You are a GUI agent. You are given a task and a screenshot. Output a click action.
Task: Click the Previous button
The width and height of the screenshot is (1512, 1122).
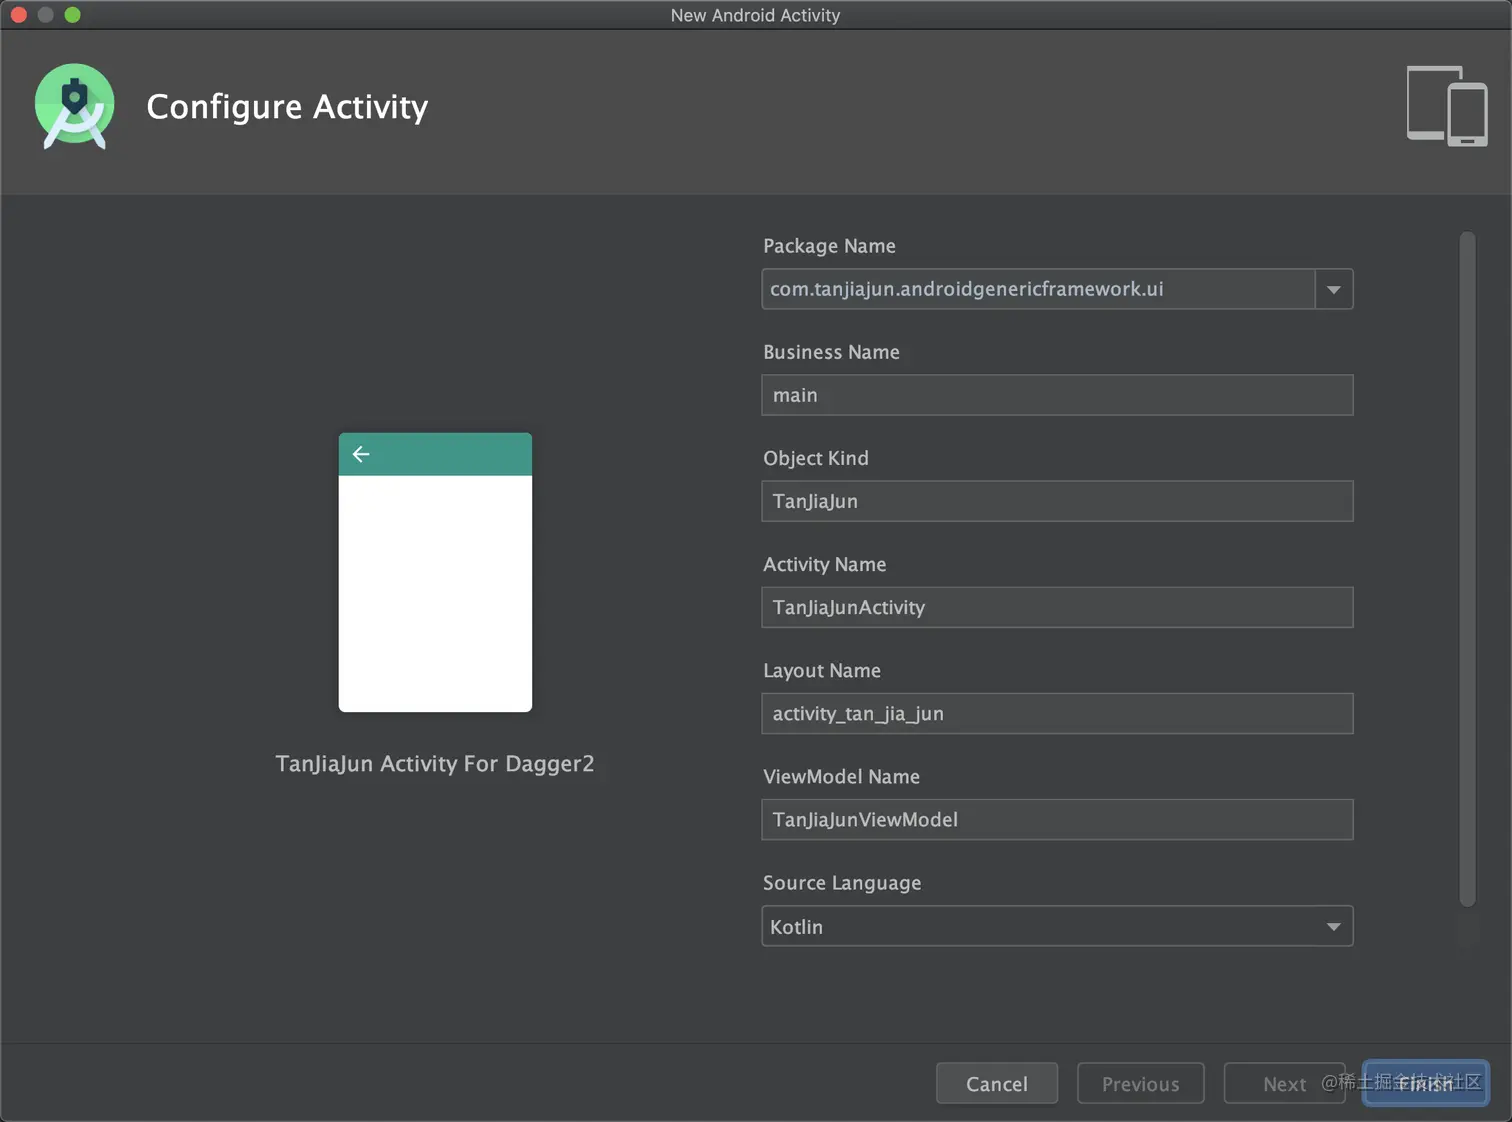click(x=1140, y=1083)
